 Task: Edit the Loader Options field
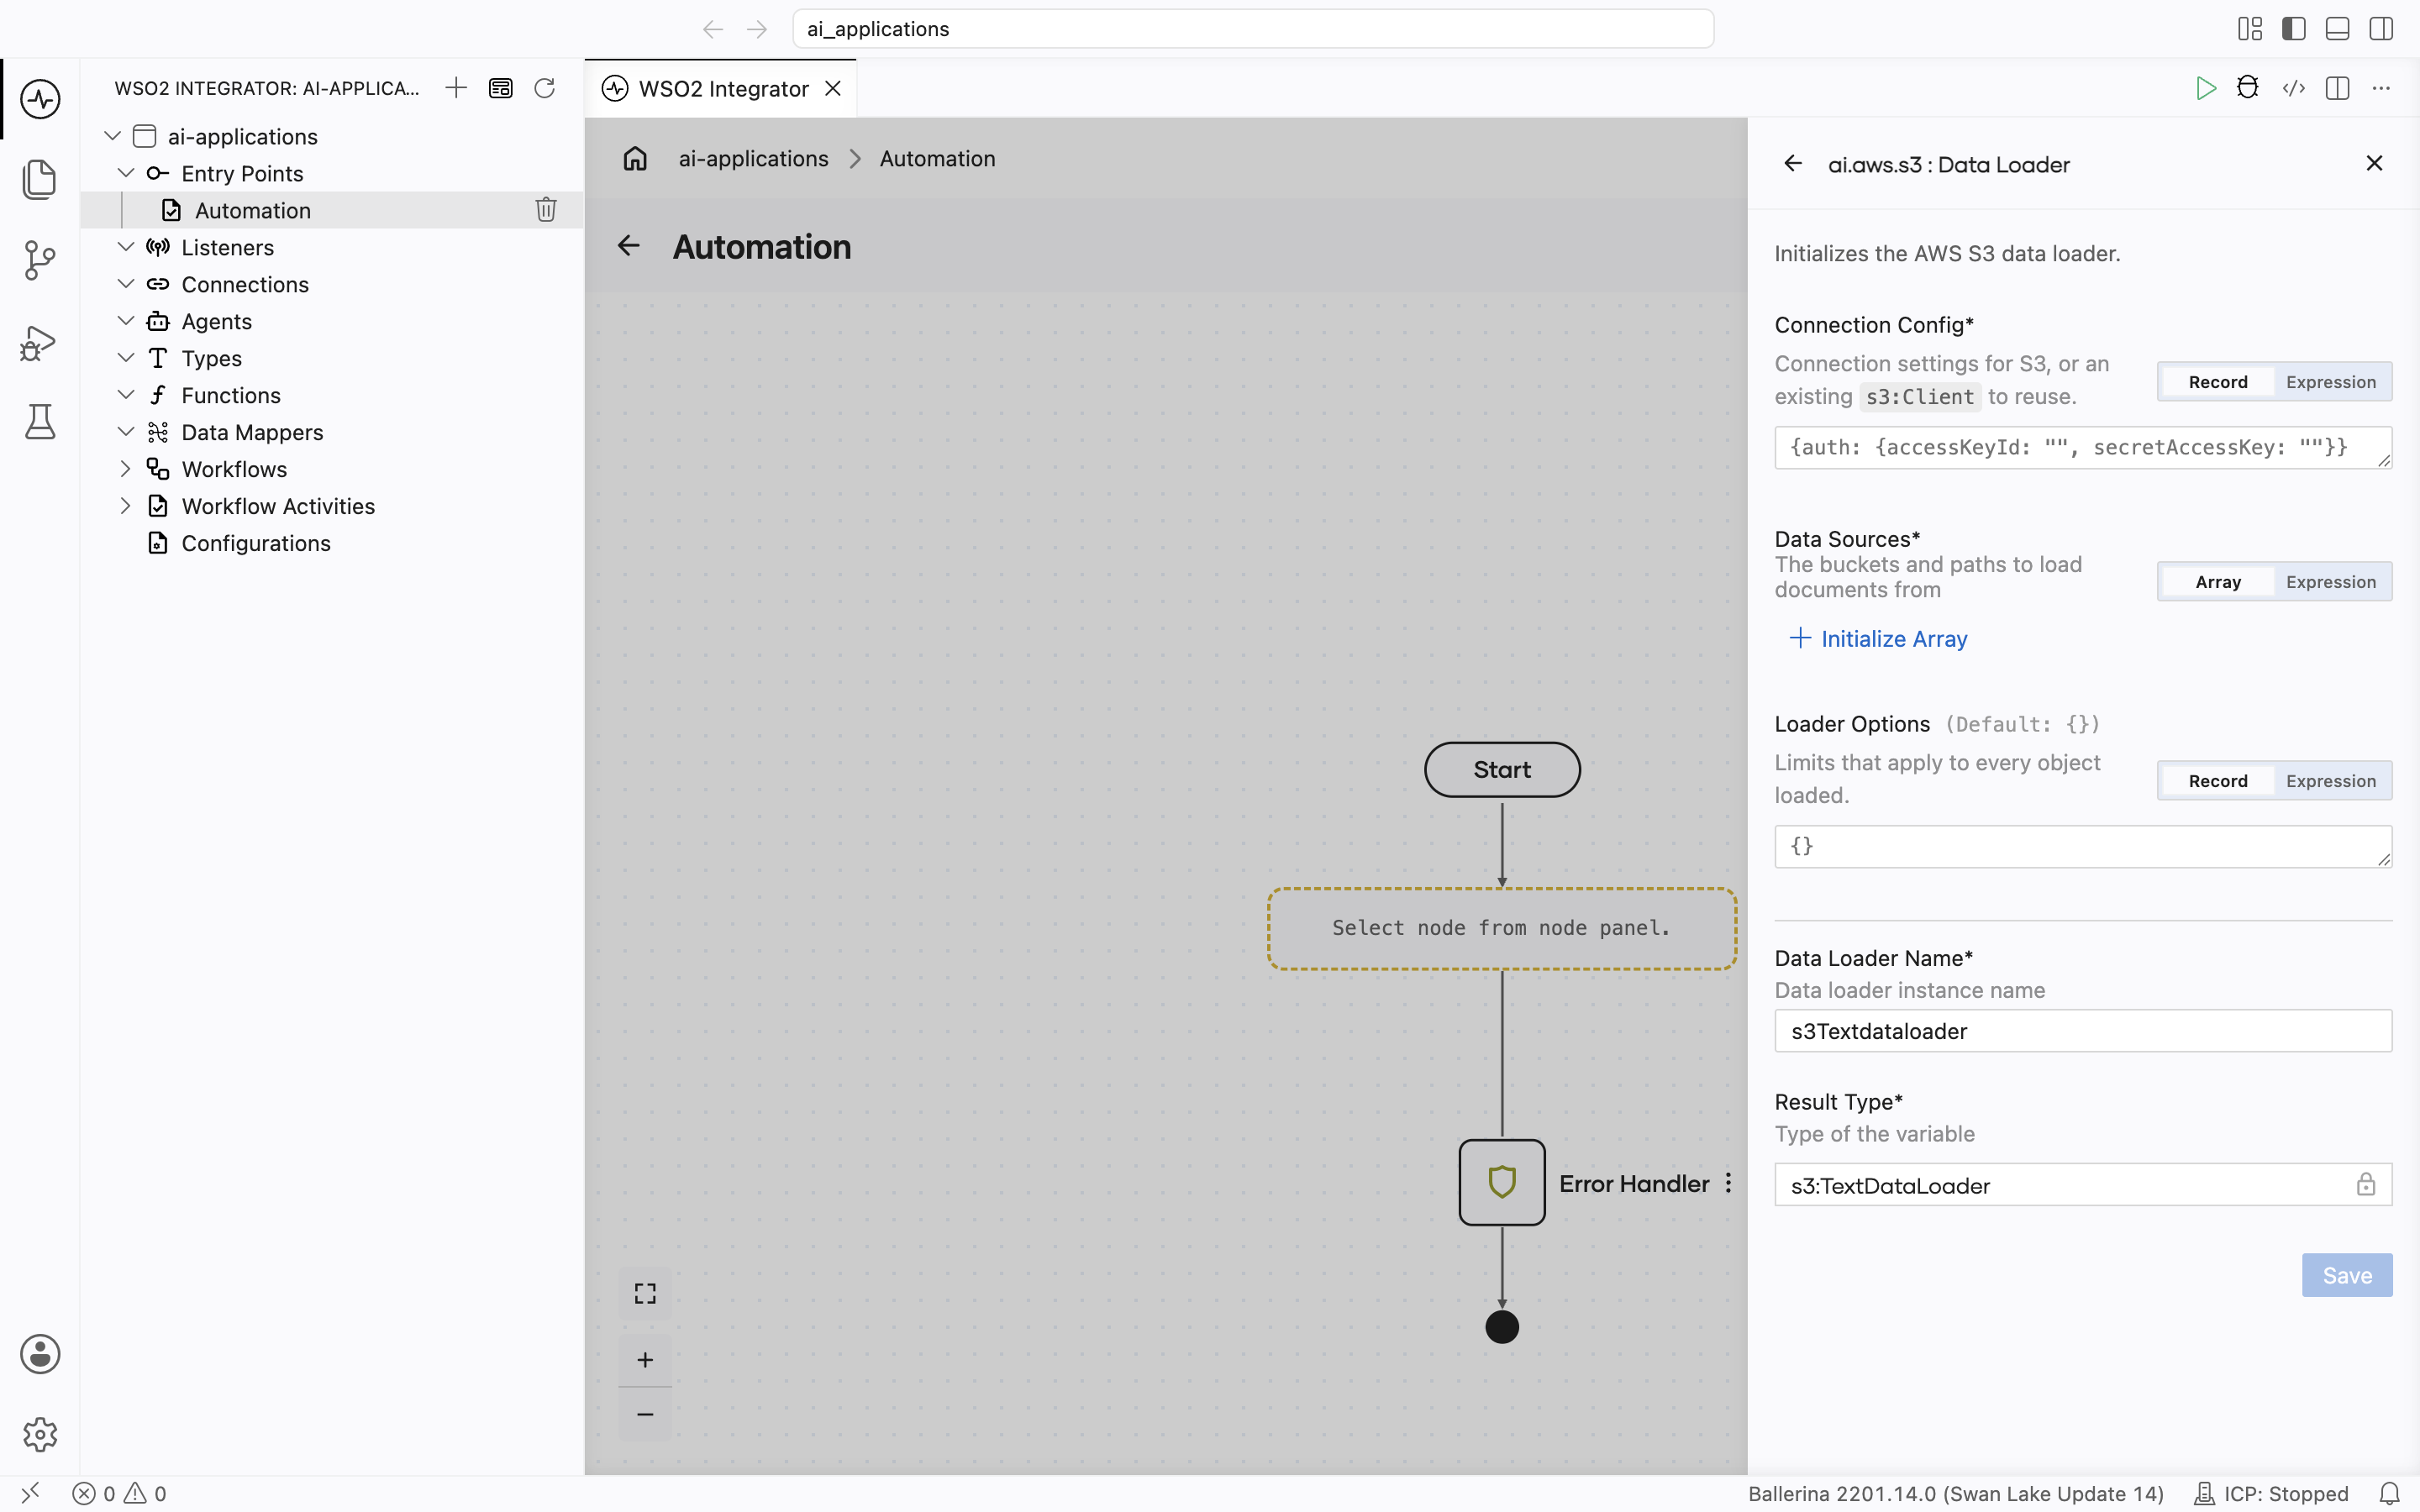pos(2083,846)
